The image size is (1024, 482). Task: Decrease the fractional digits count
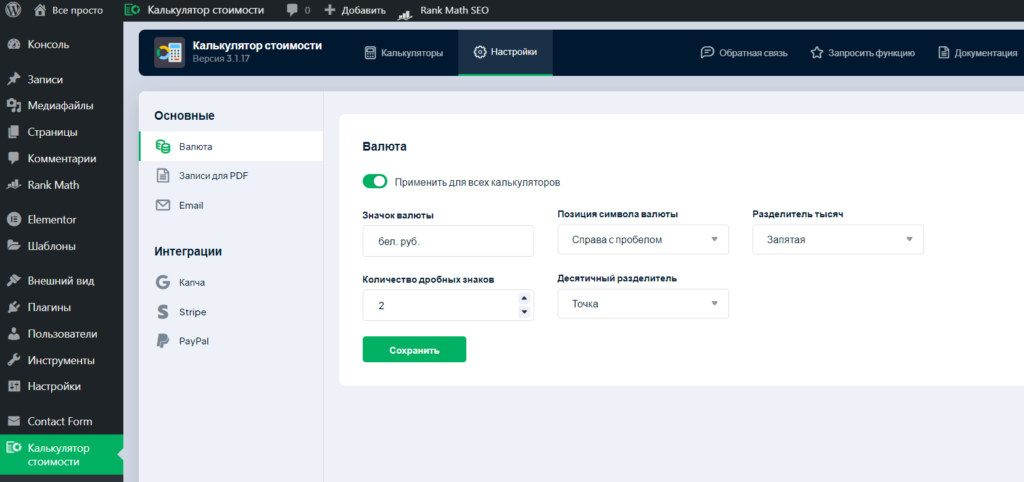[523, 312]
